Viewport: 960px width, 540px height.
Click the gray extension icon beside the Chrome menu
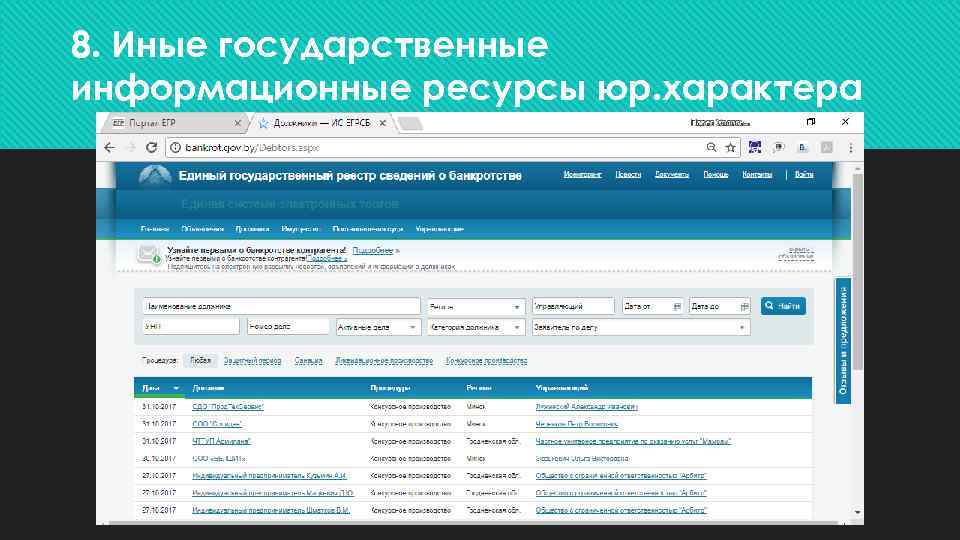pos(827,148)
